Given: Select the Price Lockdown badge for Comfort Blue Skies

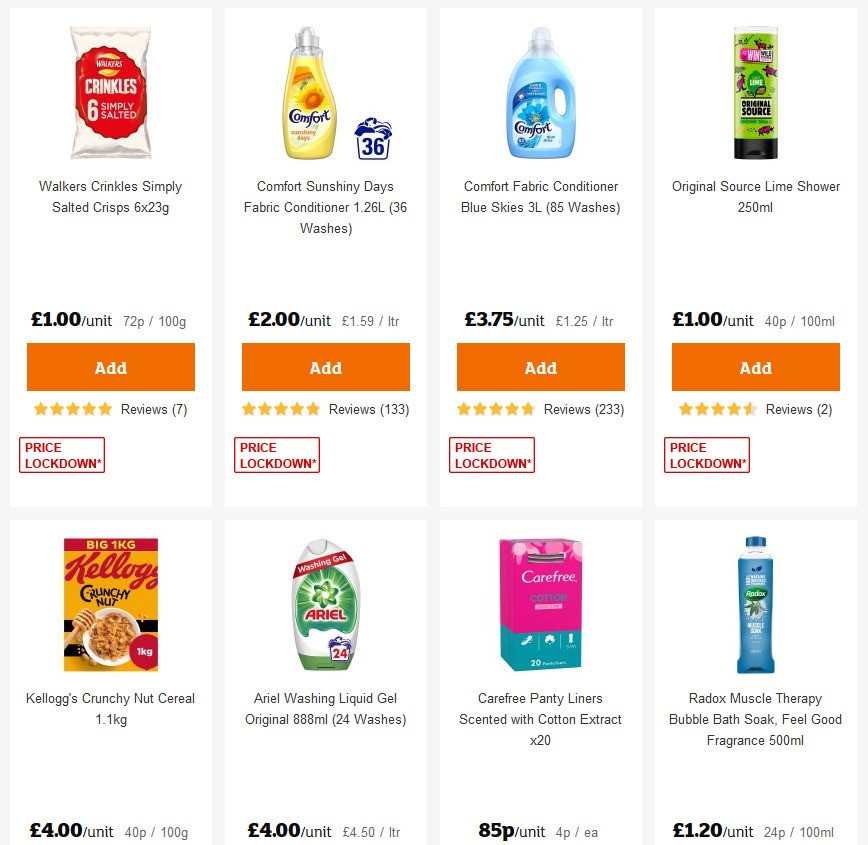Looking at the screenshot, I should click(491, 454).
